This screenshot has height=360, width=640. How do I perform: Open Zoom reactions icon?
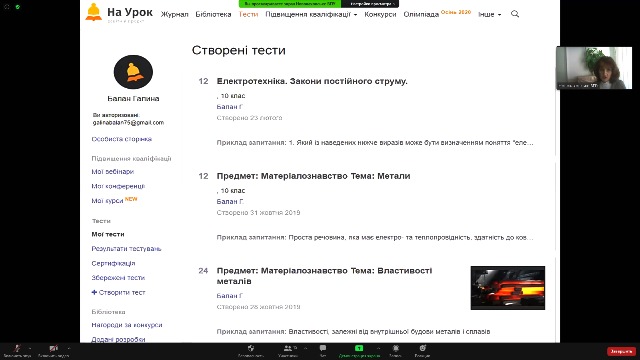click(x=422, y=348)
